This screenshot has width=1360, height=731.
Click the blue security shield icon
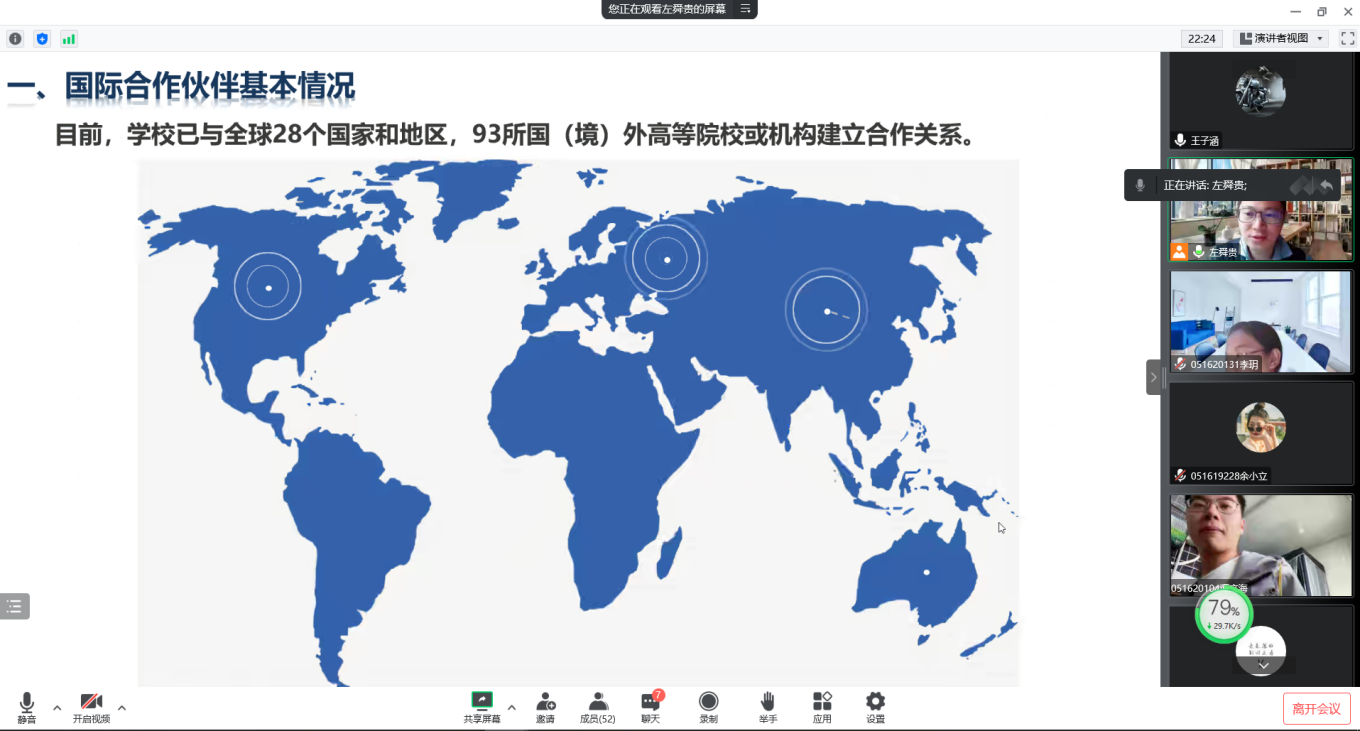click(x=42, y=39)
